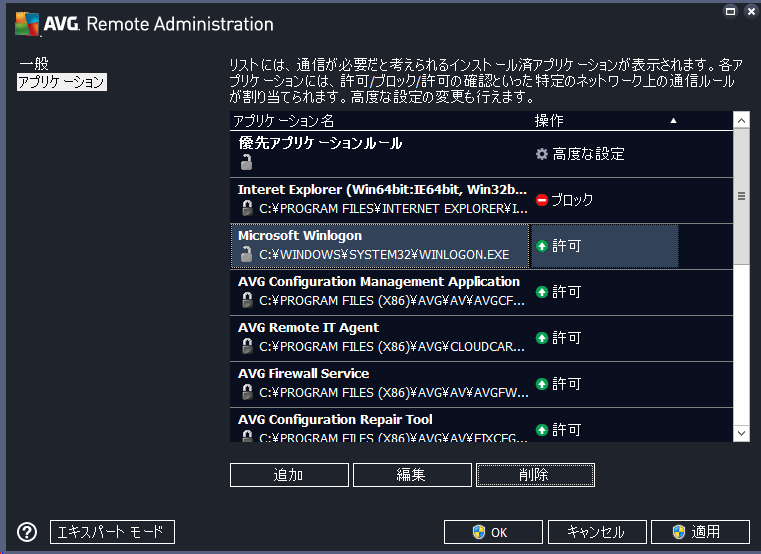Toggle the lock icon on the Internet Explorer row

[247, 208]
